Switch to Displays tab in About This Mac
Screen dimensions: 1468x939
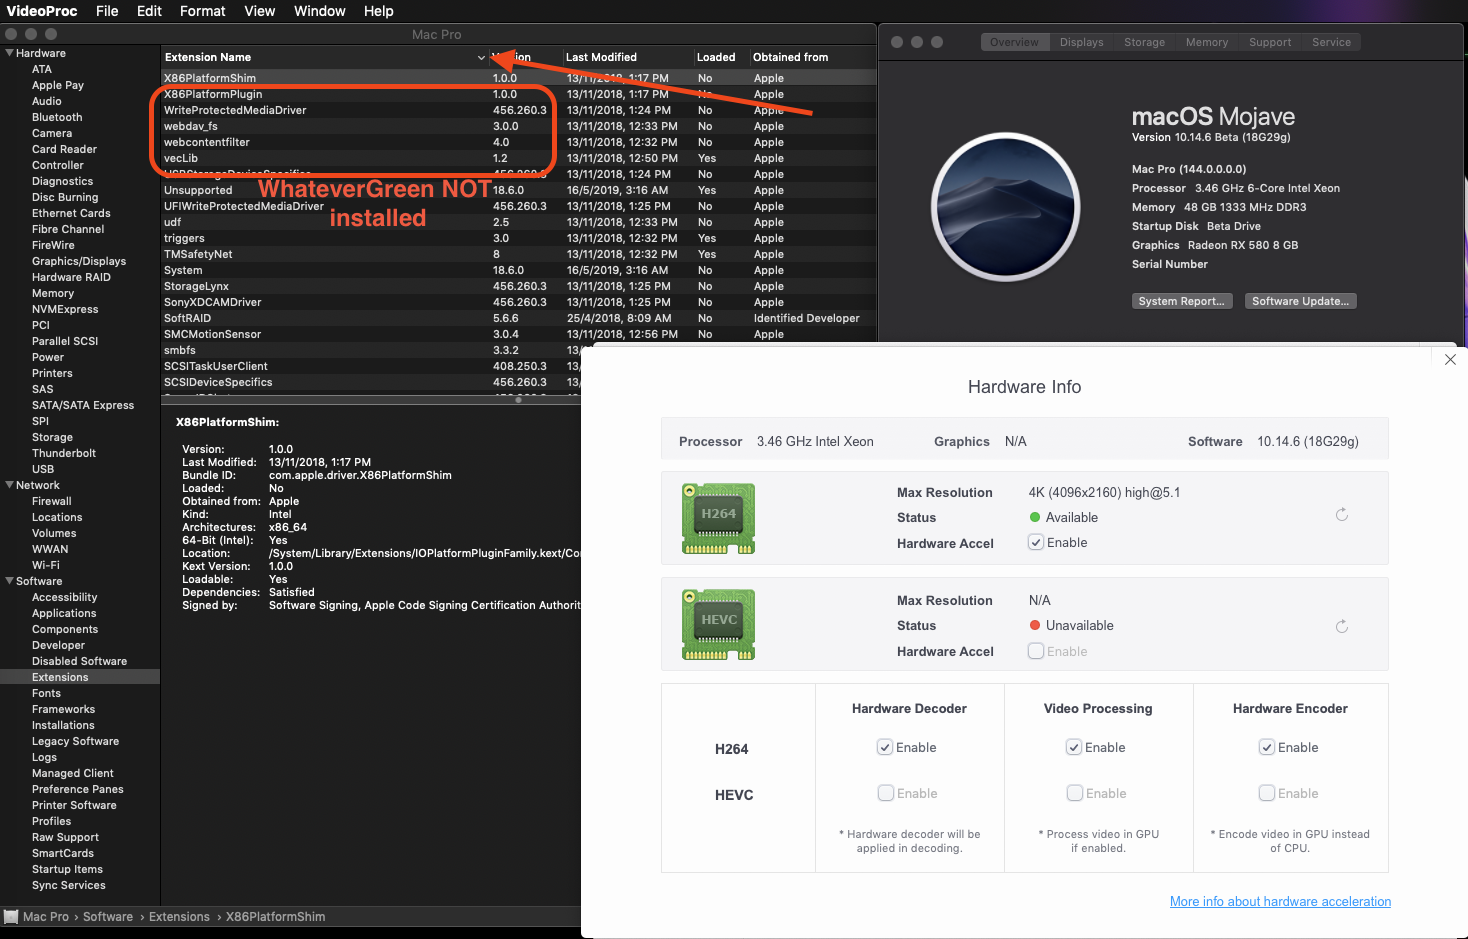click(x=1082, y=42)
